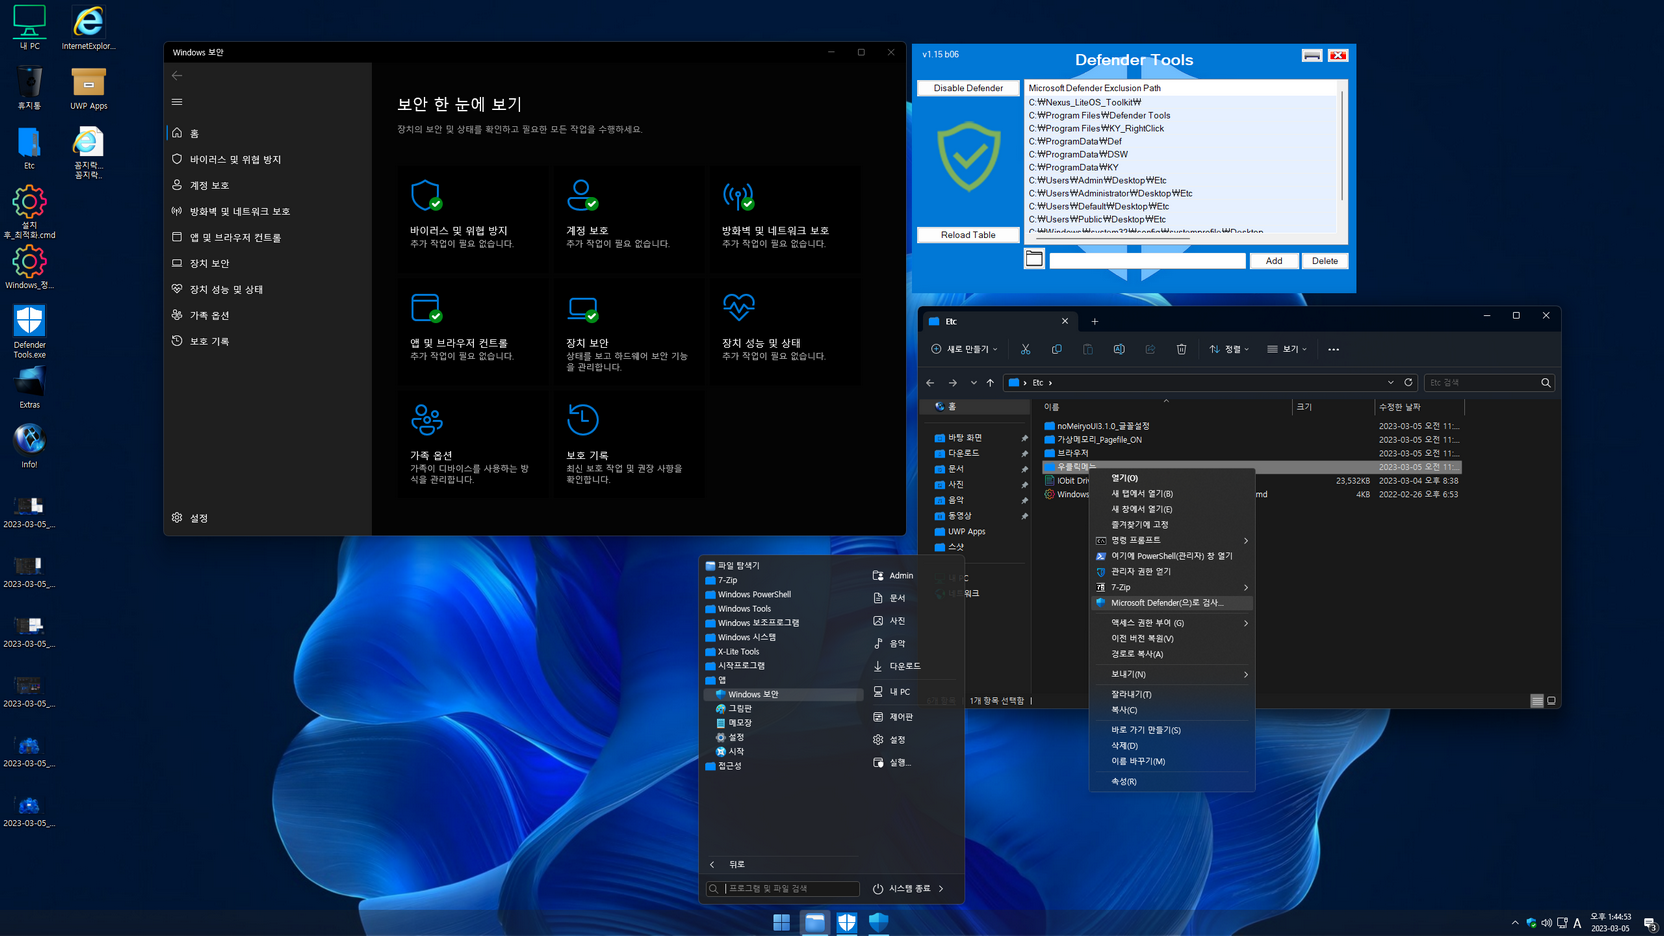The height and width of the screenshot is (936, 1664).
Task: Expand the 7-Zip submenu in context menu
Action: click(x=1172, y=588)
